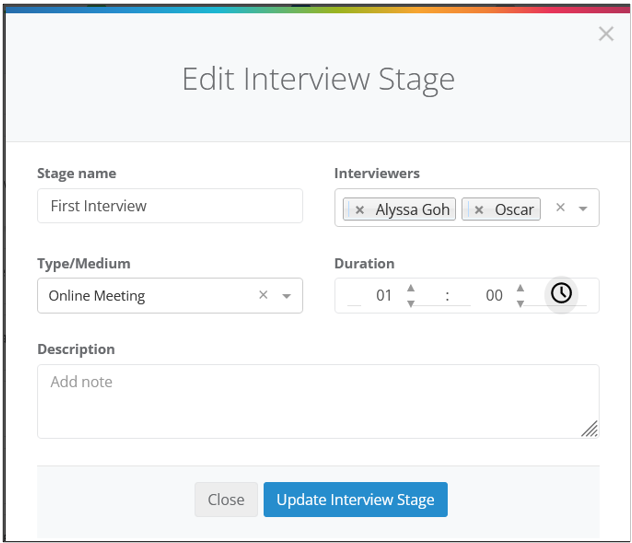This screenshot has width=632, height=543.
Task: Close the Edit Interview Stage dialog with X
Action: pos(606,34)
